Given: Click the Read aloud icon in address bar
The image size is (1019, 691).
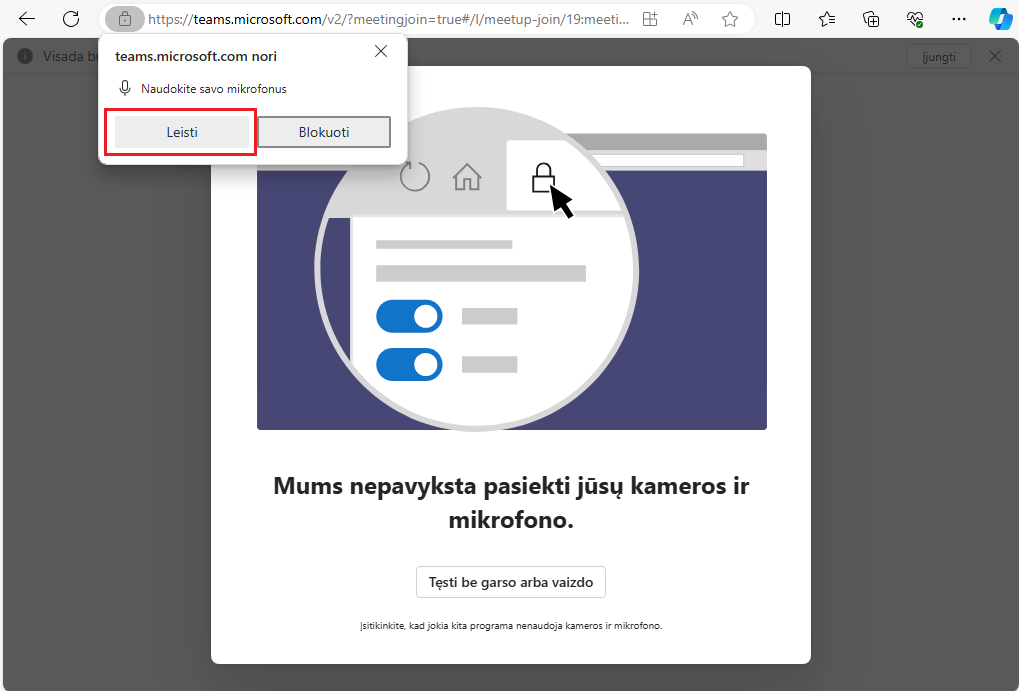Looking at the screenshot, I should 690,19.
